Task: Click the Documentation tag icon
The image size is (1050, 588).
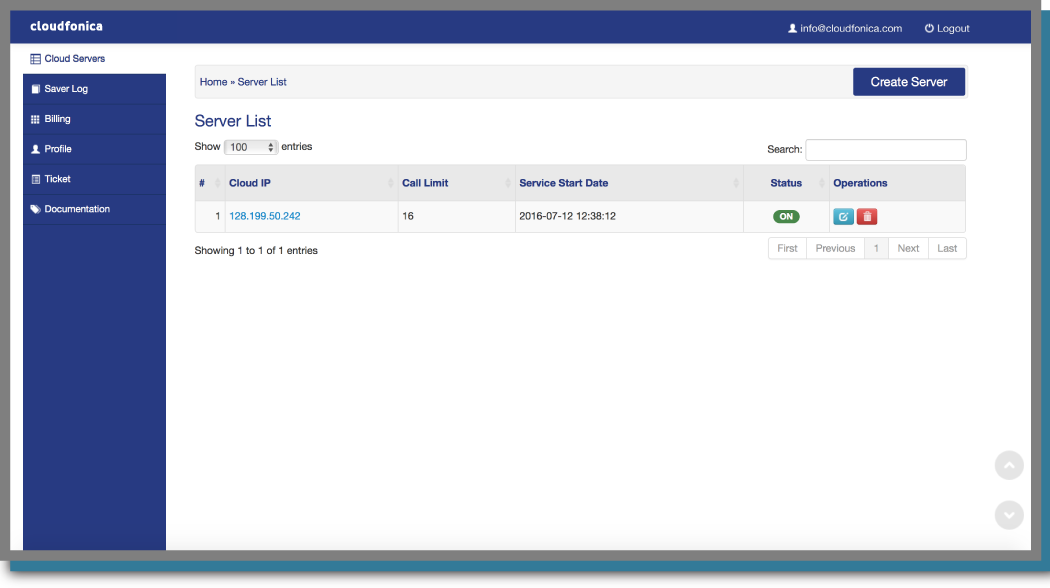Action: 35,210
